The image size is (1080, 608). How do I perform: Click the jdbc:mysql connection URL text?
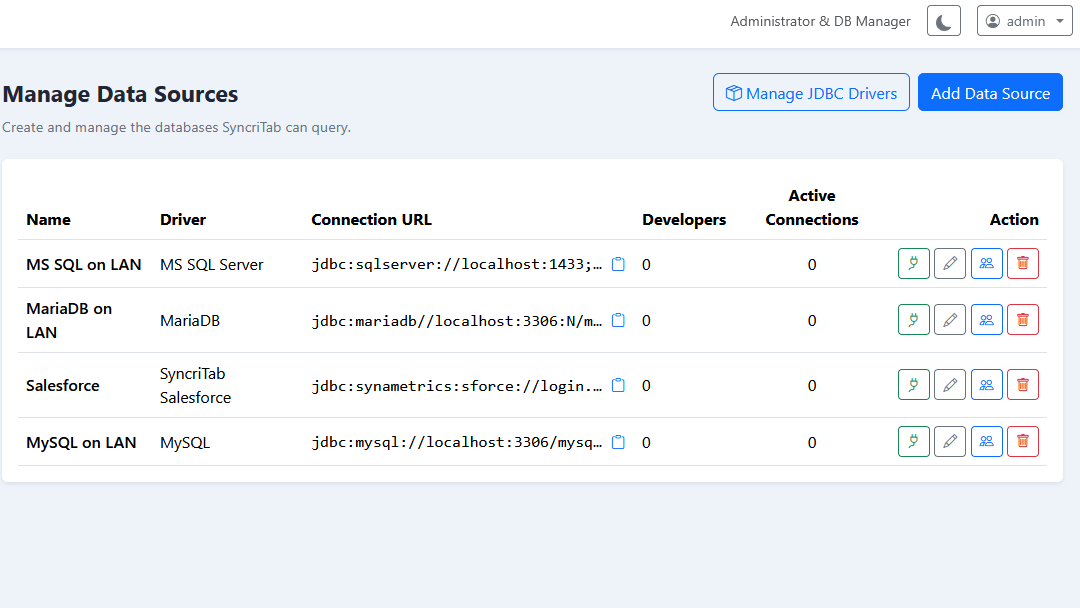coord(457,442)
